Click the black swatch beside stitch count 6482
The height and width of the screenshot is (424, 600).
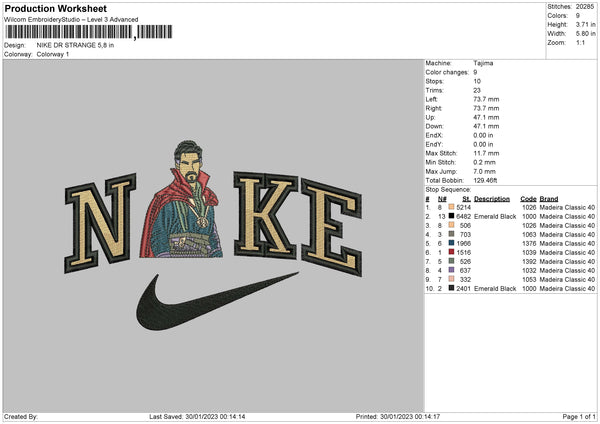451,216
